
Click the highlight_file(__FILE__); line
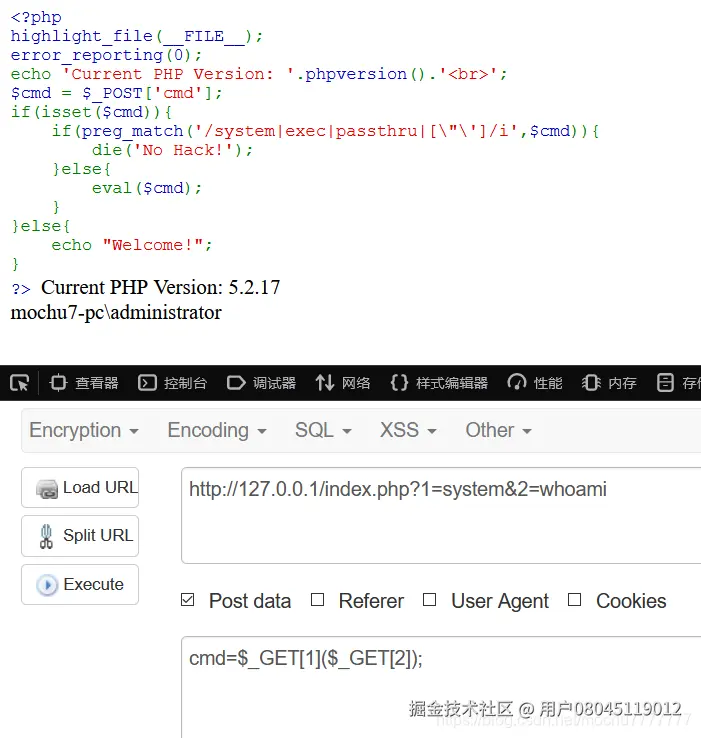pos(137,36)
